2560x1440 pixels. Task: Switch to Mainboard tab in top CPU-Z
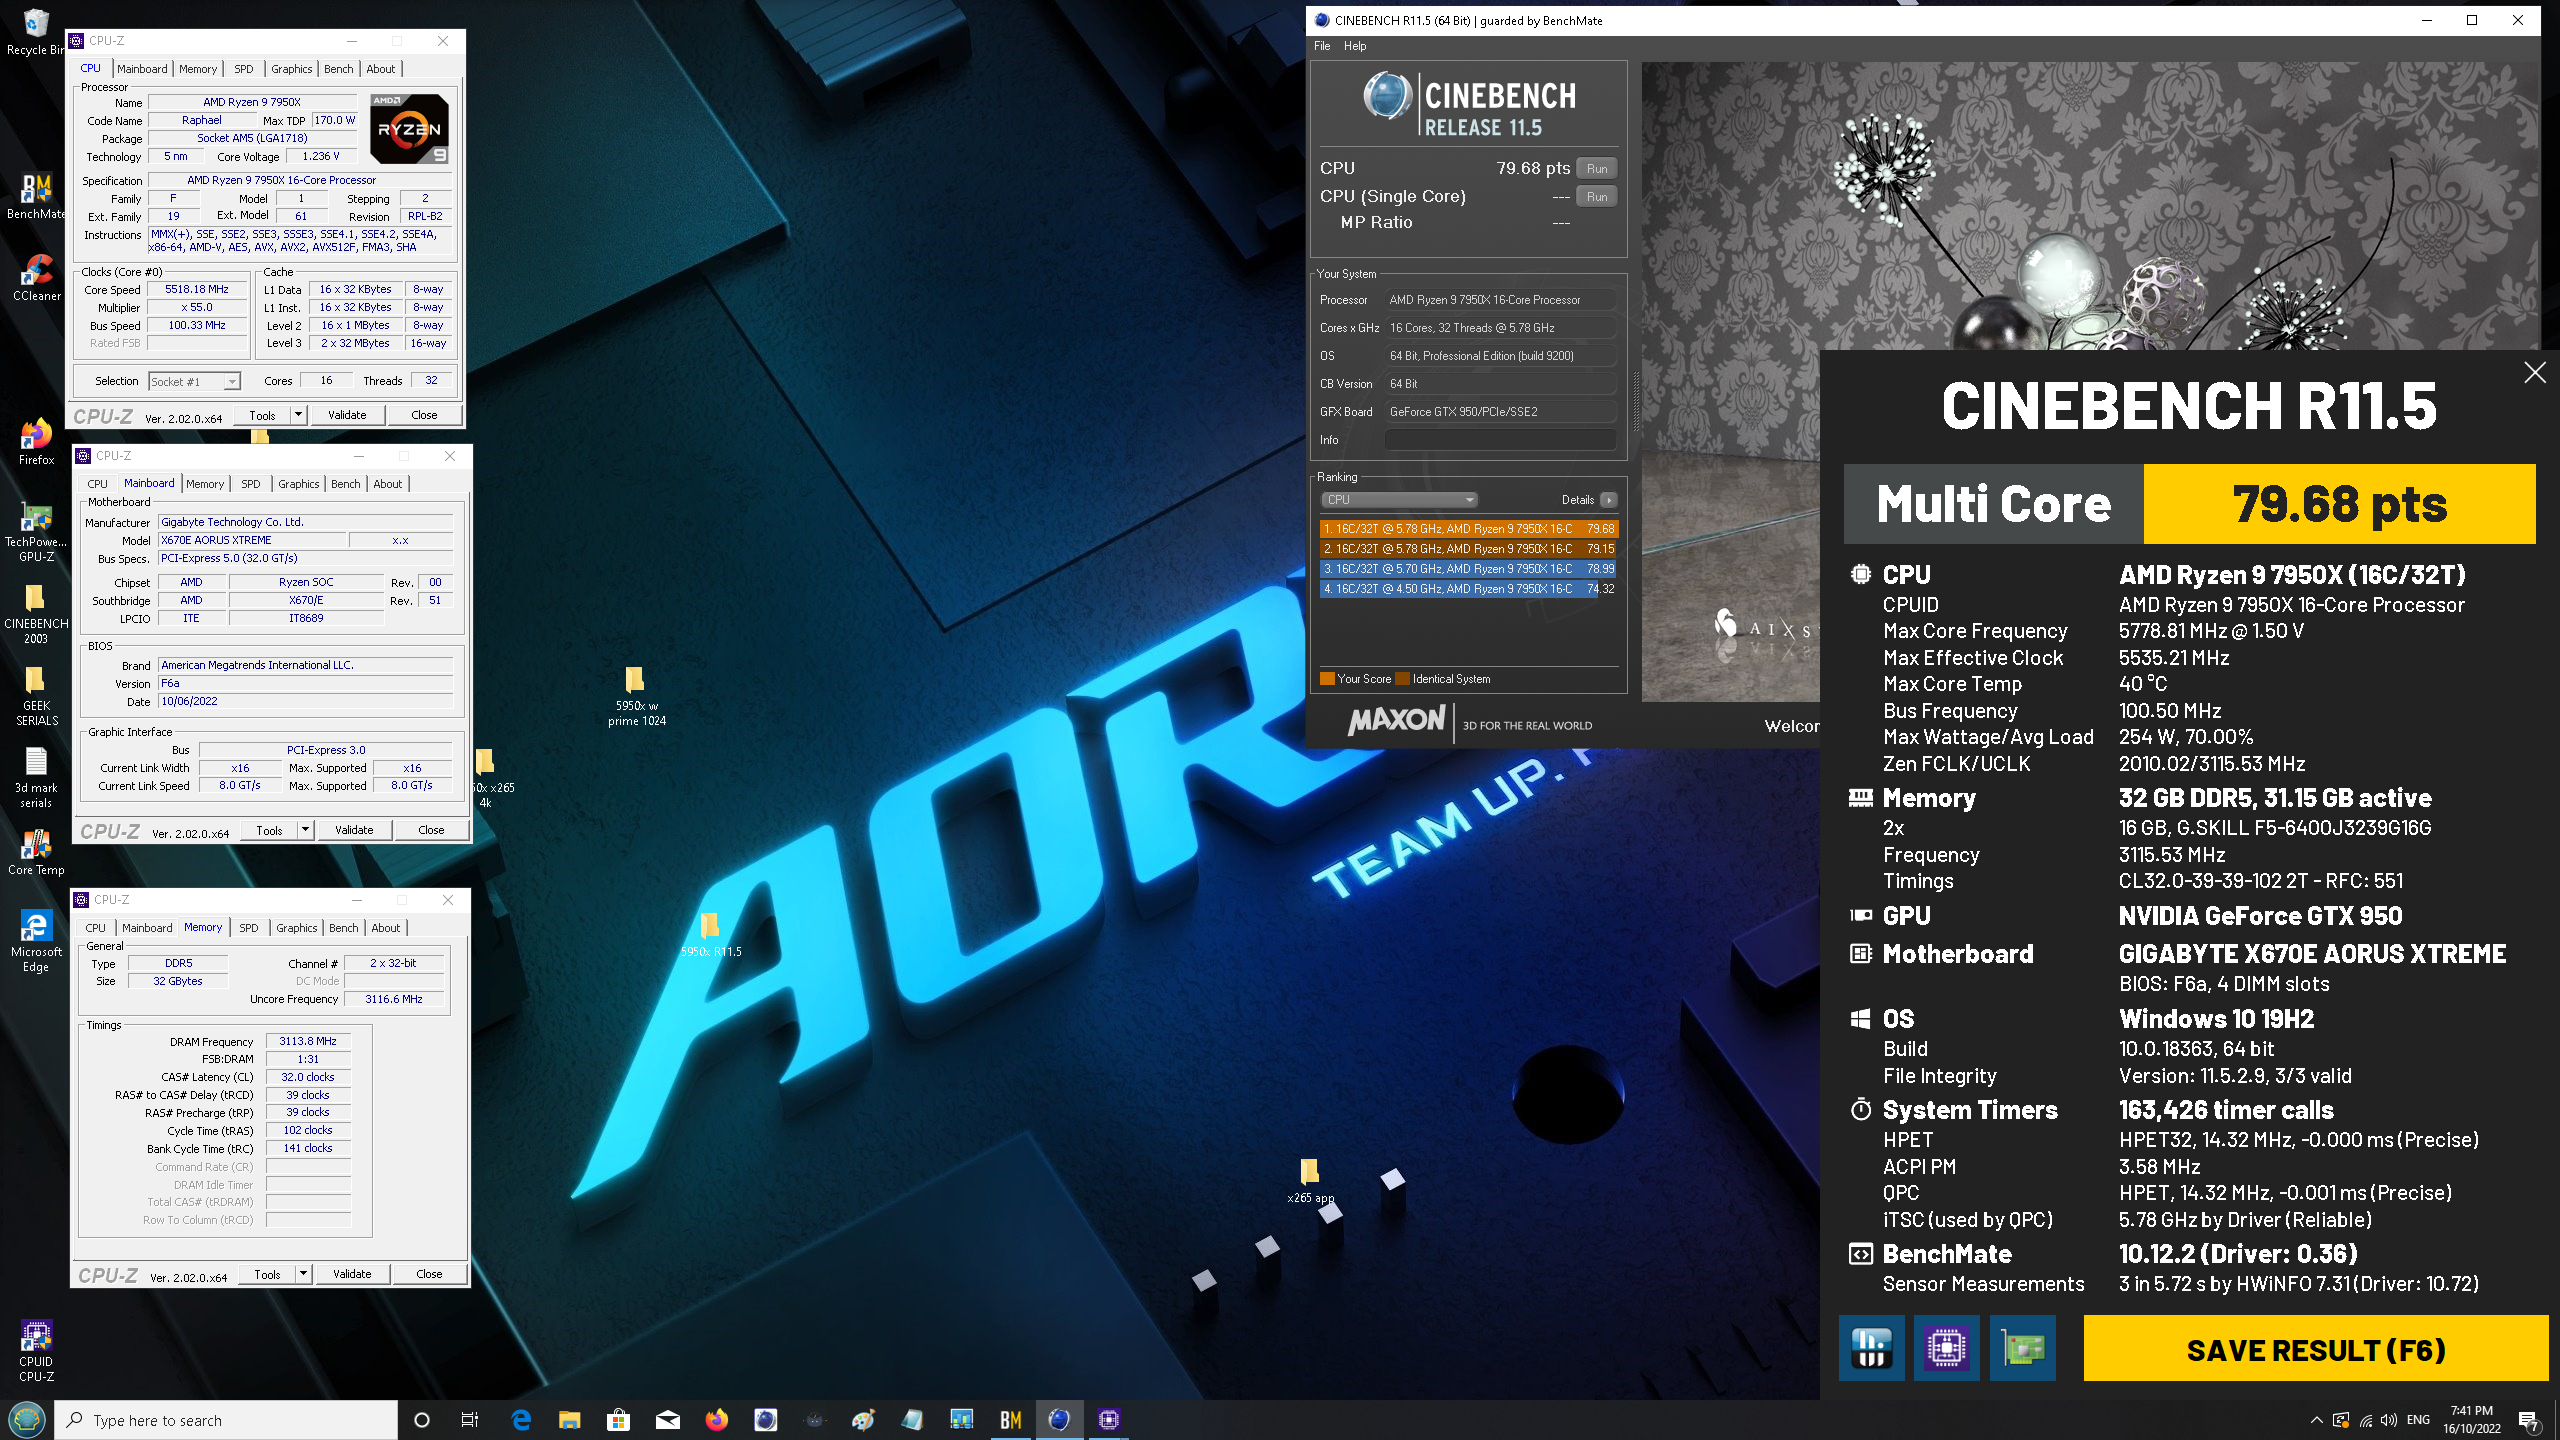142,69
